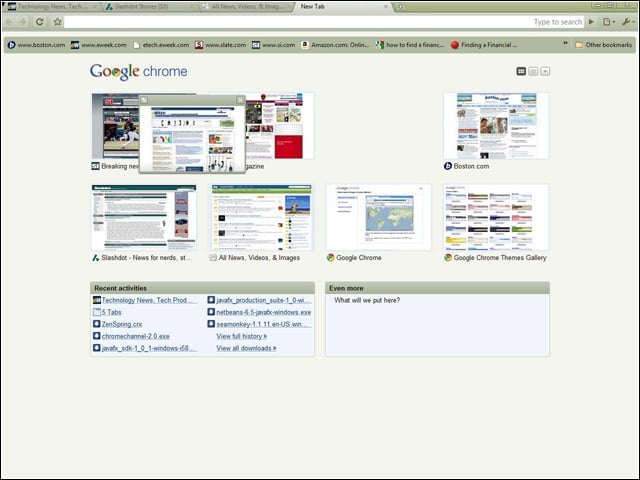640x480 pixels.
Task: Open netbeans-6.5-javafx-windows.exe download
Action: (263, 312)
